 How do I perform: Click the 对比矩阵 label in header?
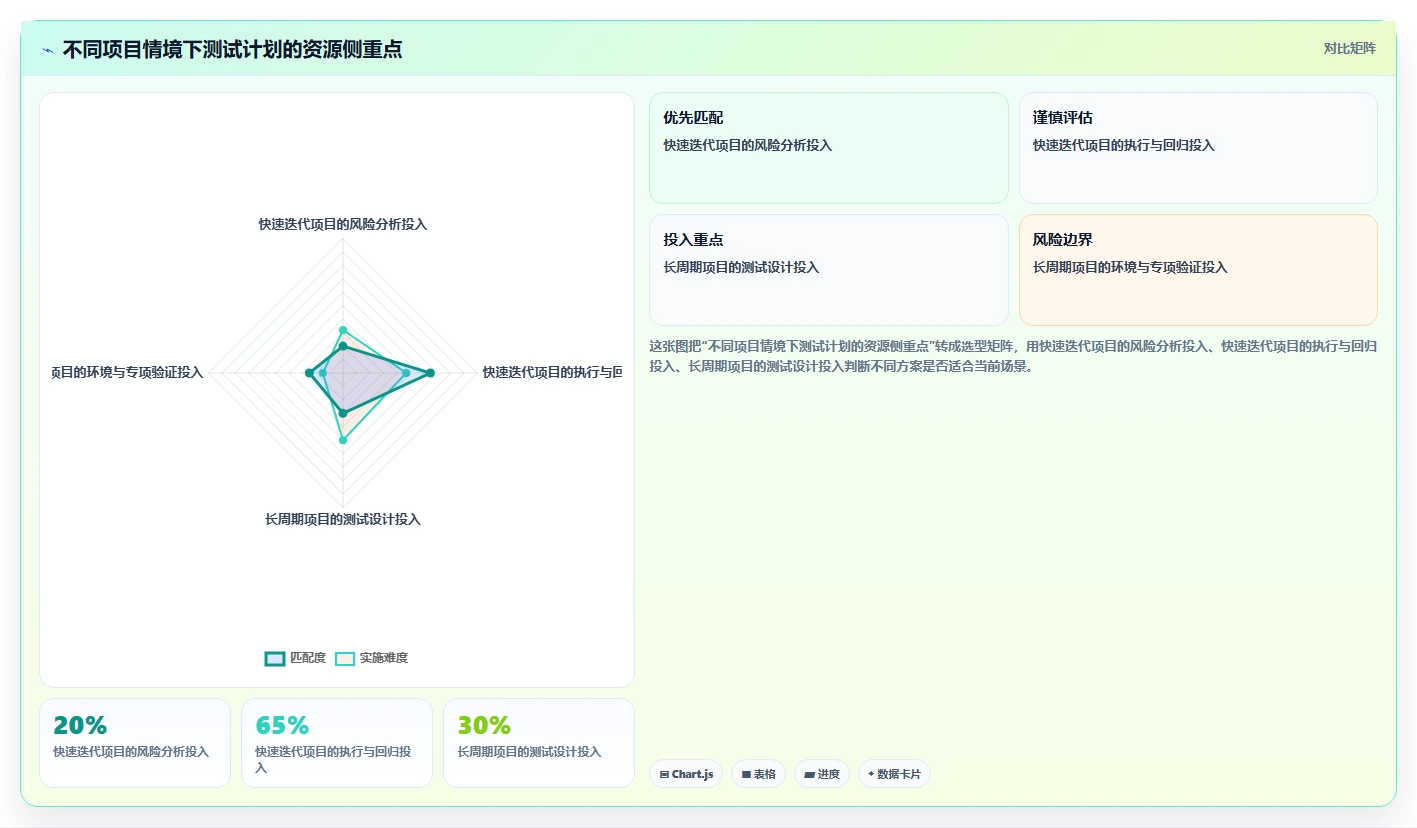click(1349, 48)
